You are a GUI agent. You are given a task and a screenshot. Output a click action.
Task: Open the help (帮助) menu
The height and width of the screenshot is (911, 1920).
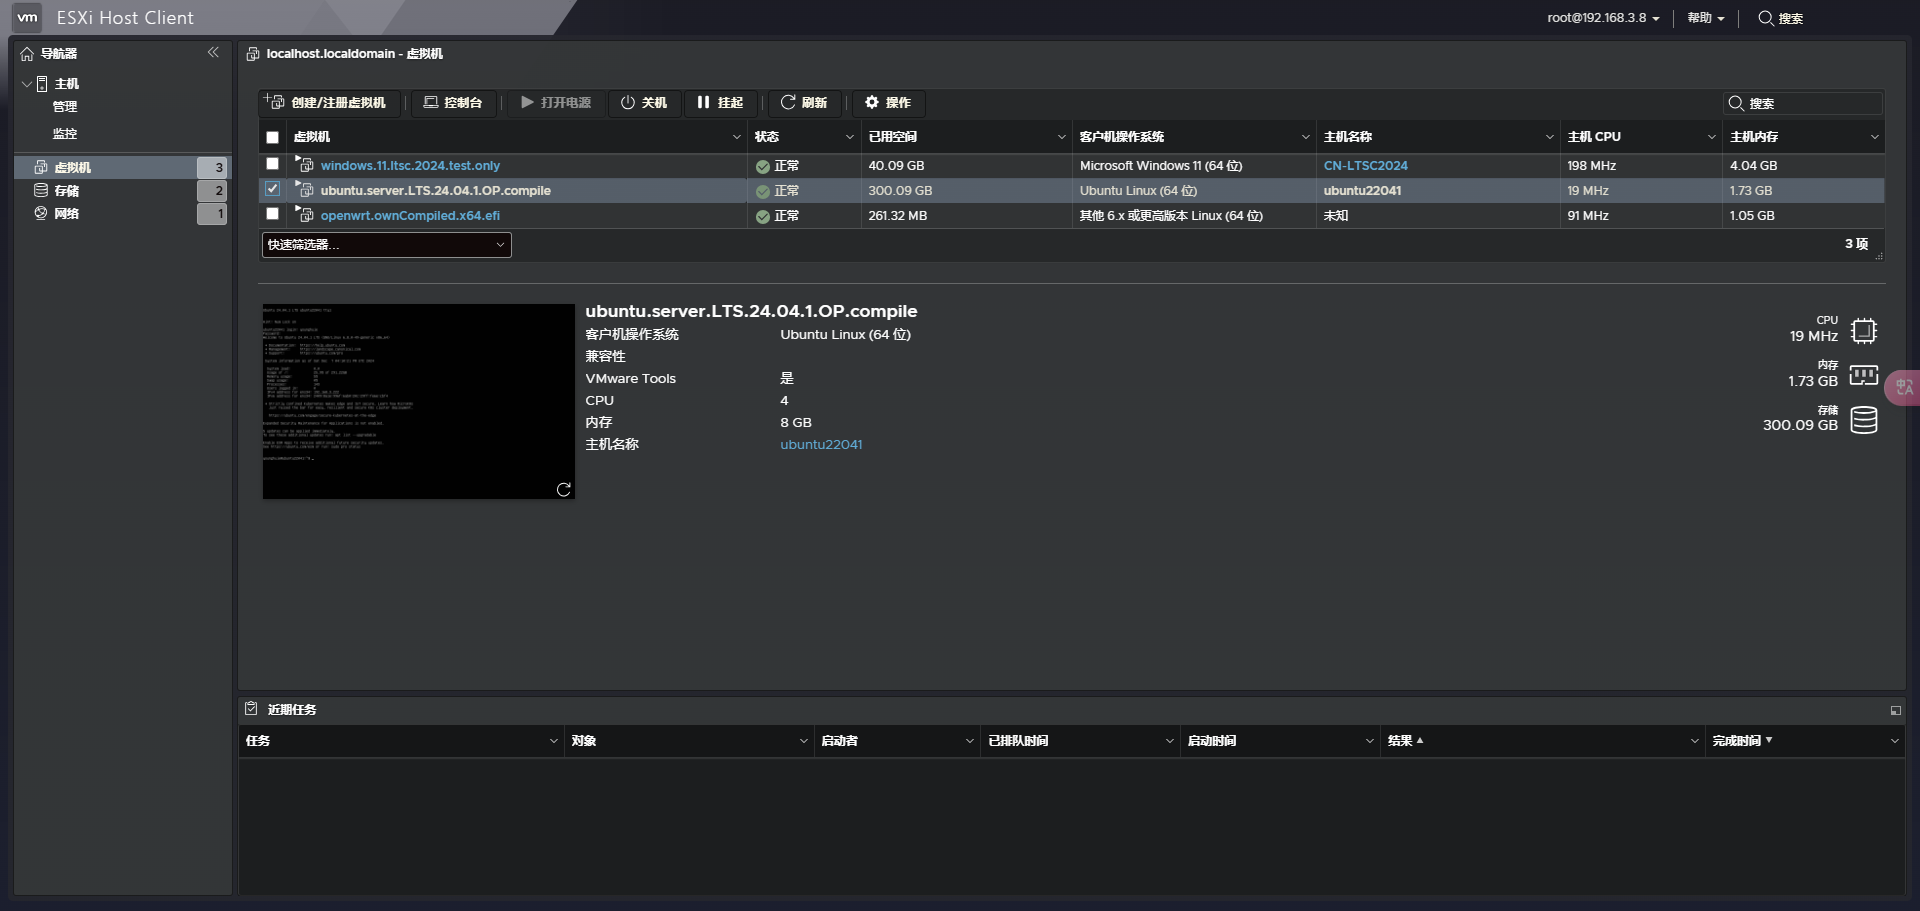point(1705,18)
